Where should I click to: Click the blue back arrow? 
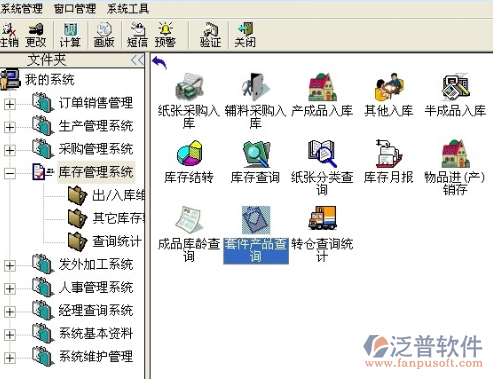click(x=159, y=62)
